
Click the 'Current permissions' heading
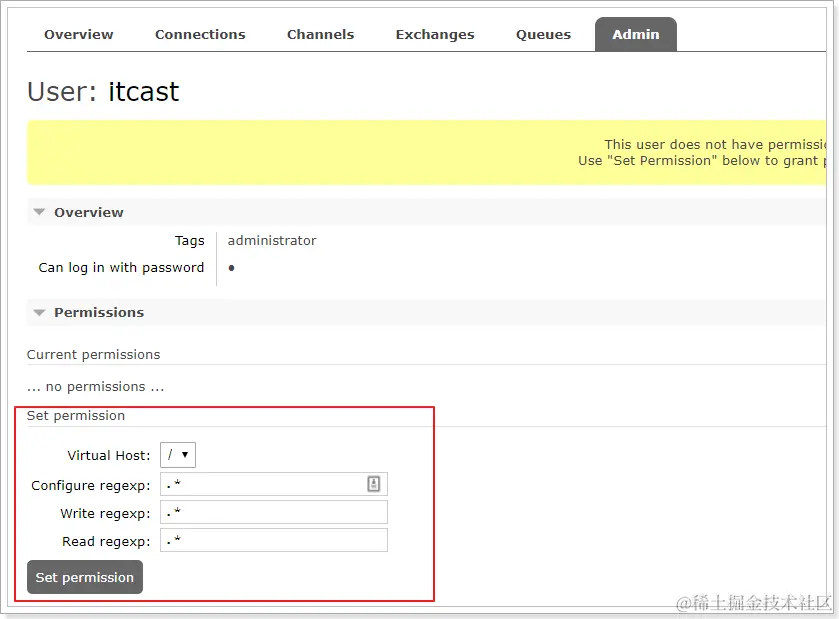94,355
